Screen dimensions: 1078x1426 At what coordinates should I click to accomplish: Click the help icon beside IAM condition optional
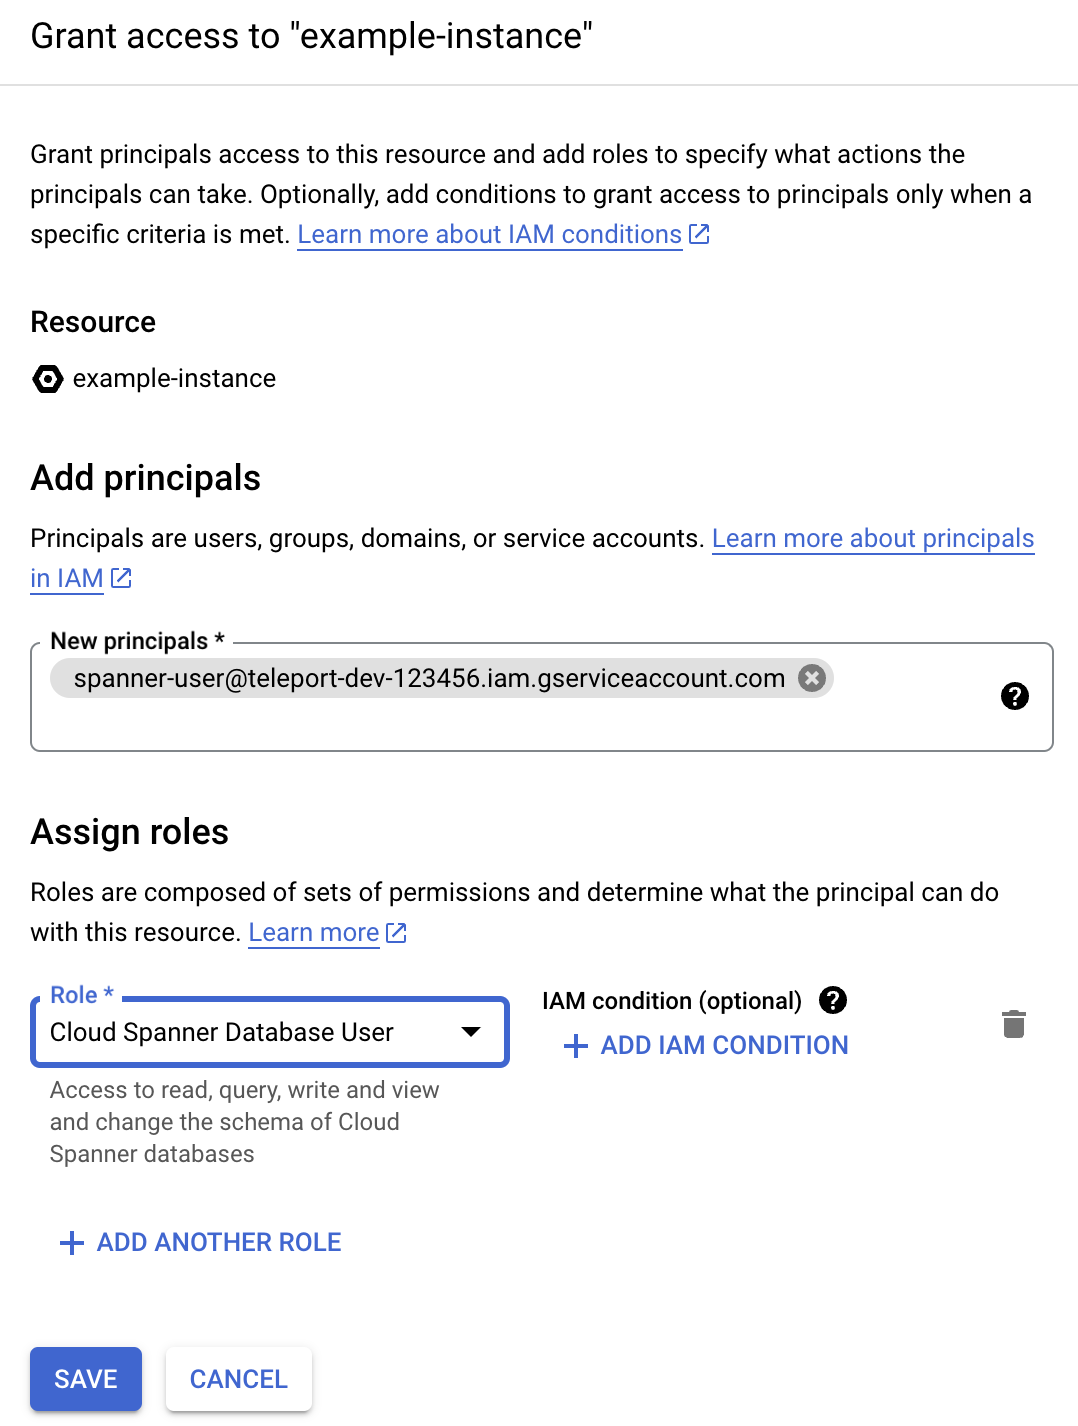pos(833,1000)
